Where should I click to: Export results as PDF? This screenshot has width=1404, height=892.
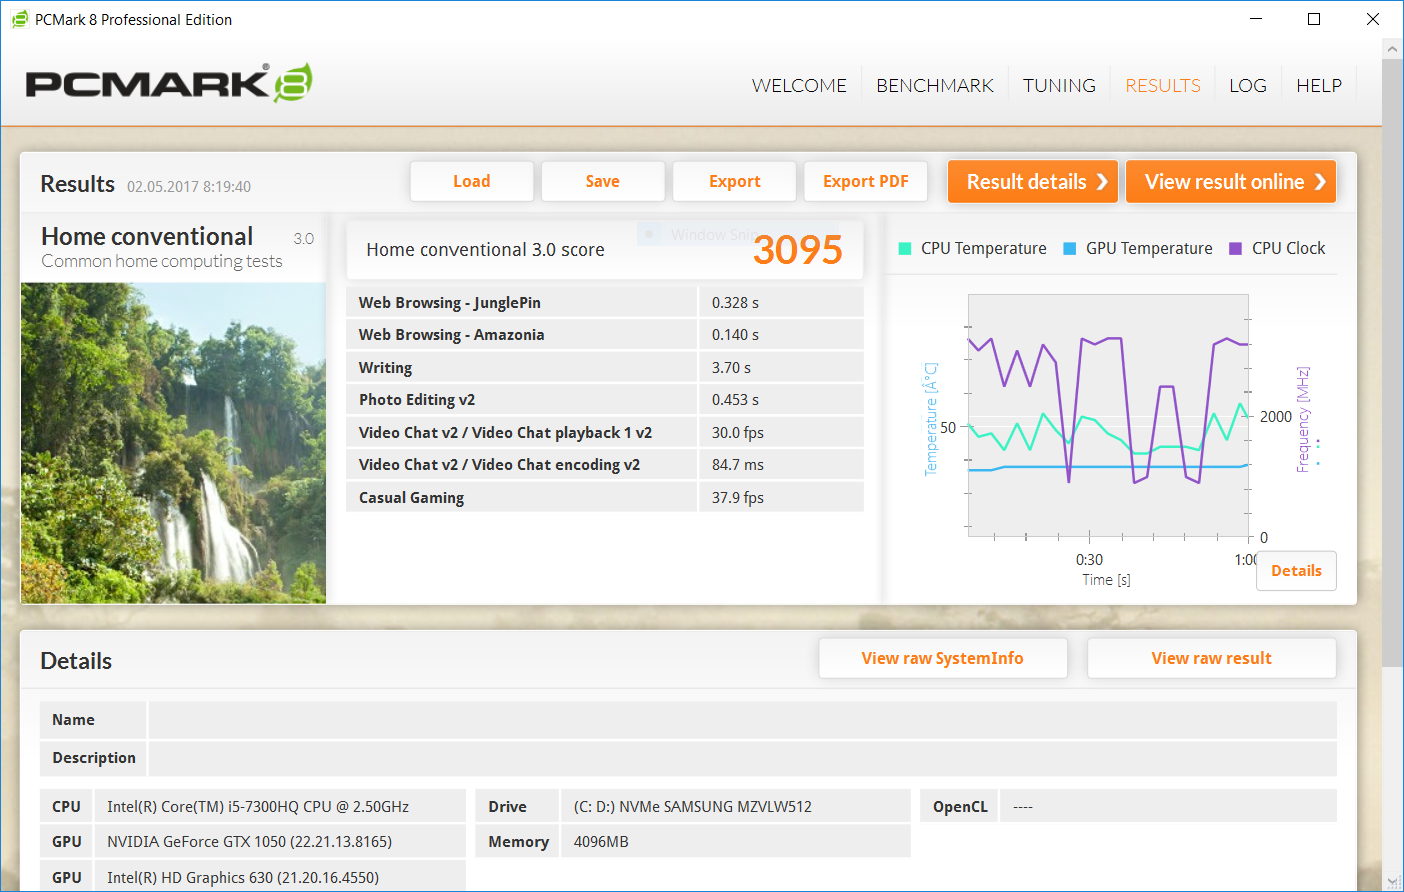point(866,181)
